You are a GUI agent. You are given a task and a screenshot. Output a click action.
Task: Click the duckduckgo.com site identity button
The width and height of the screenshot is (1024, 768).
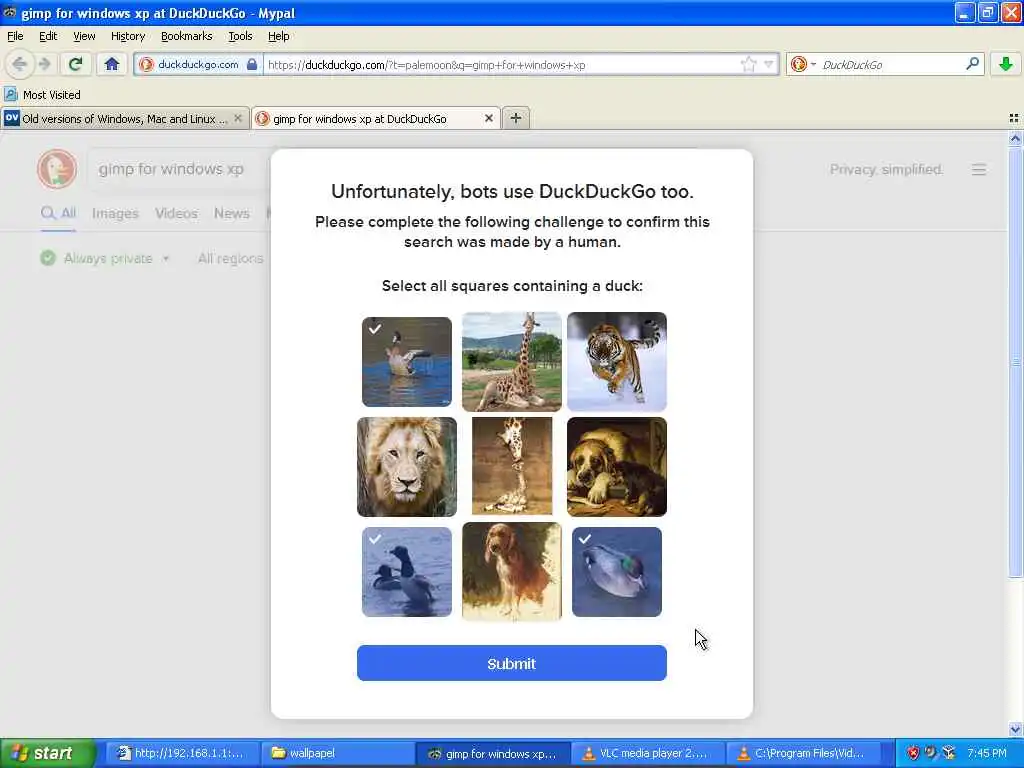(199, 64)
